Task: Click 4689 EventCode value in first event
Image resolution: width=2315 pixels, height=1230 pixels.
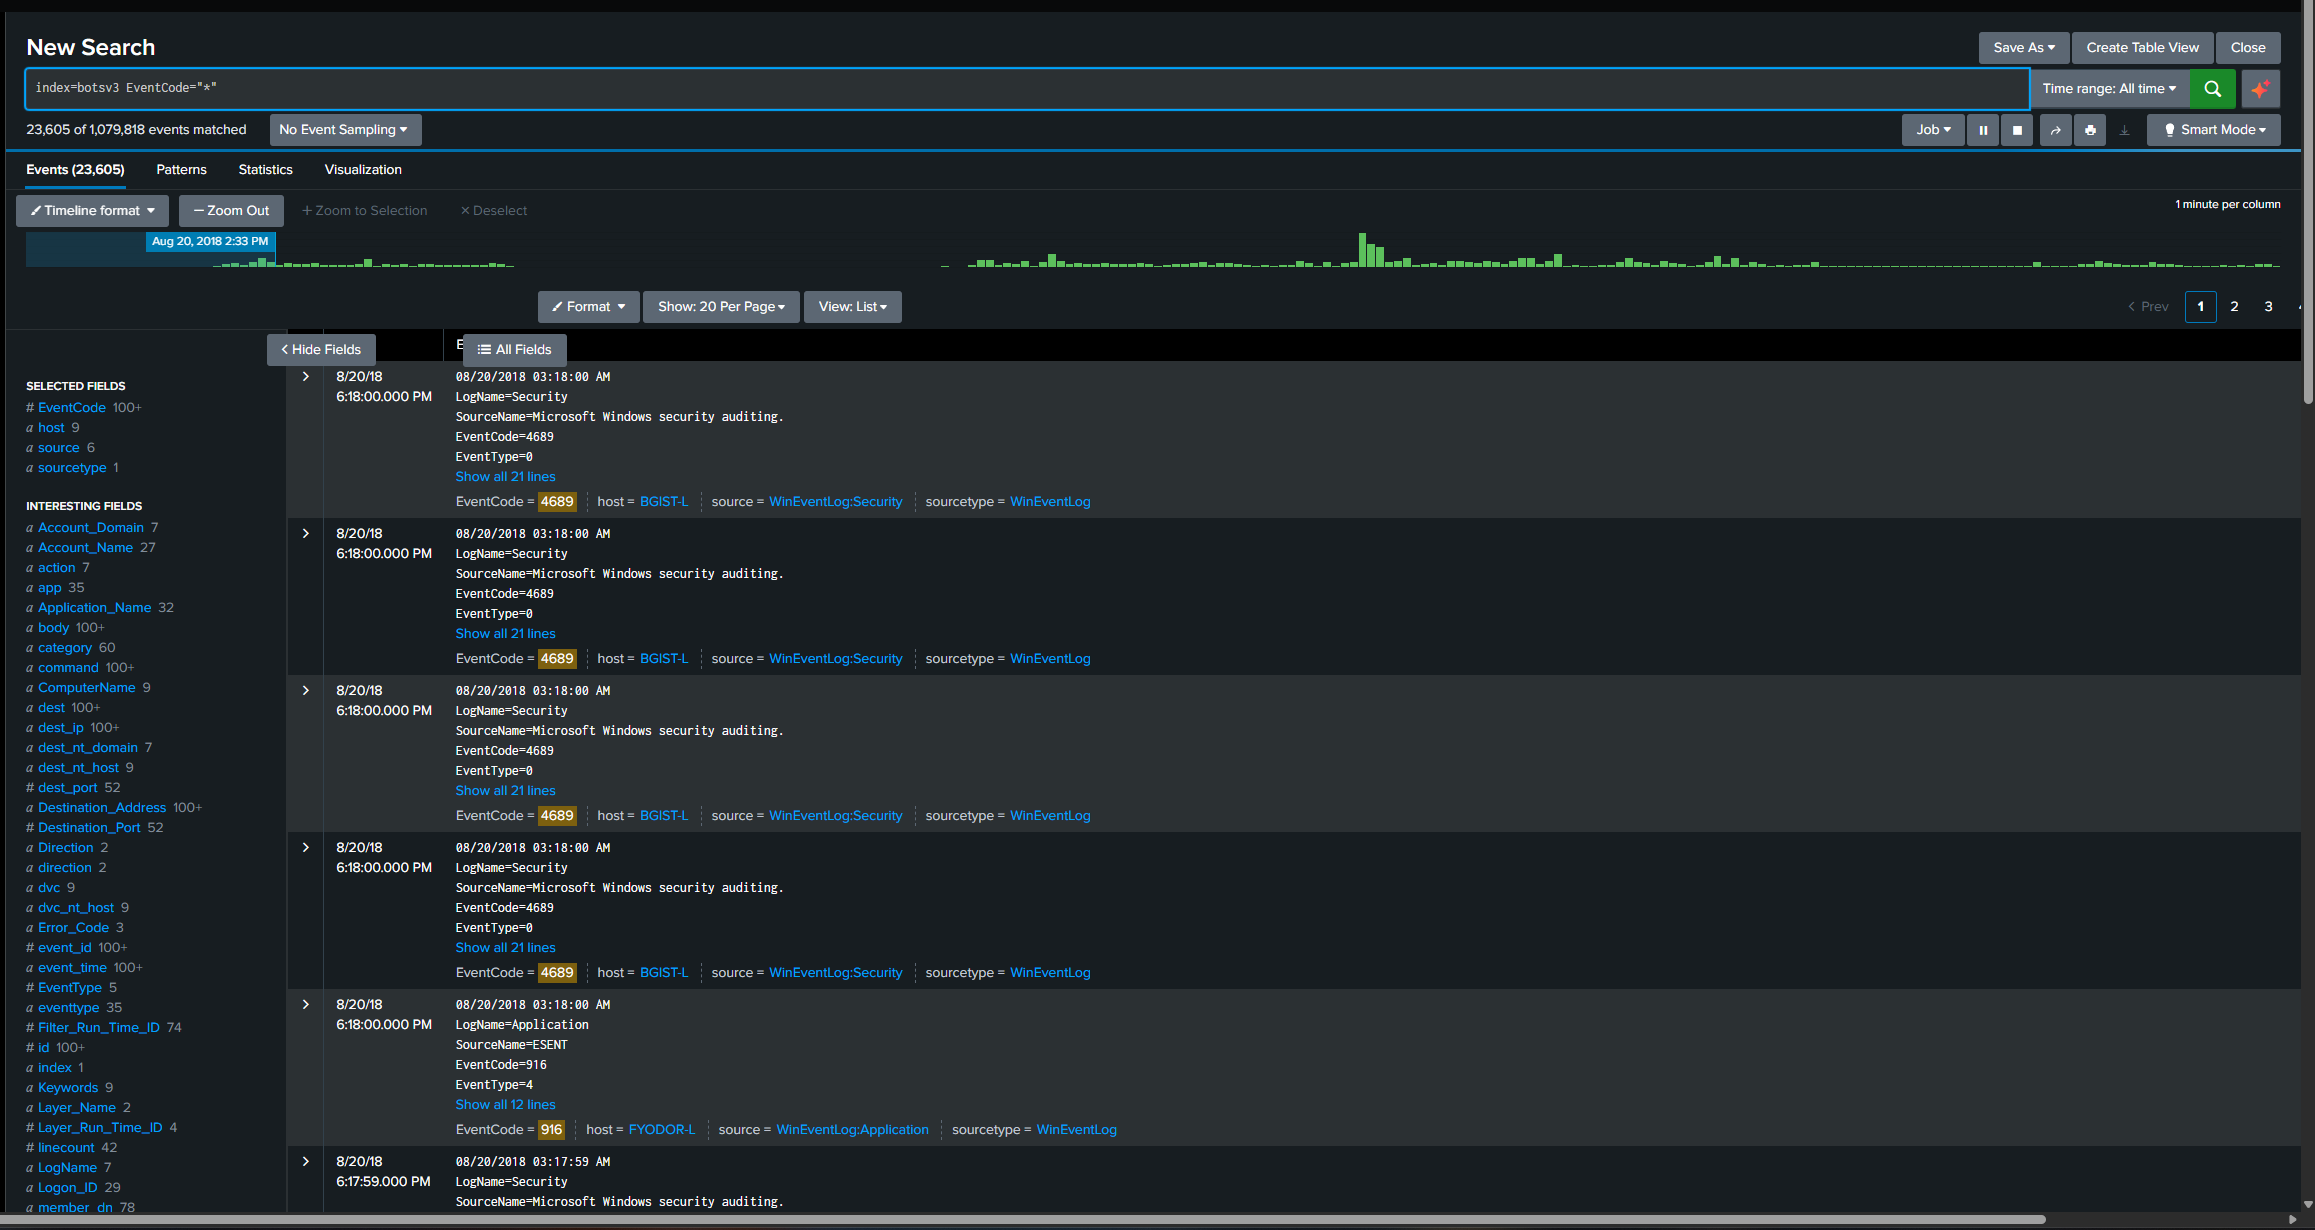Action: click(x=557, y=502)
